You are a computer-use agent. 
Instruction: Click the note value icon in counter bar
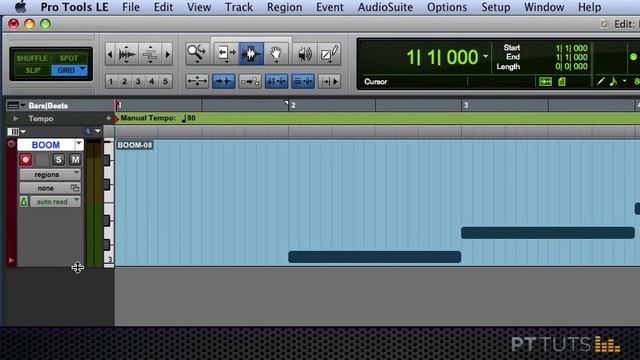point(613,82)
